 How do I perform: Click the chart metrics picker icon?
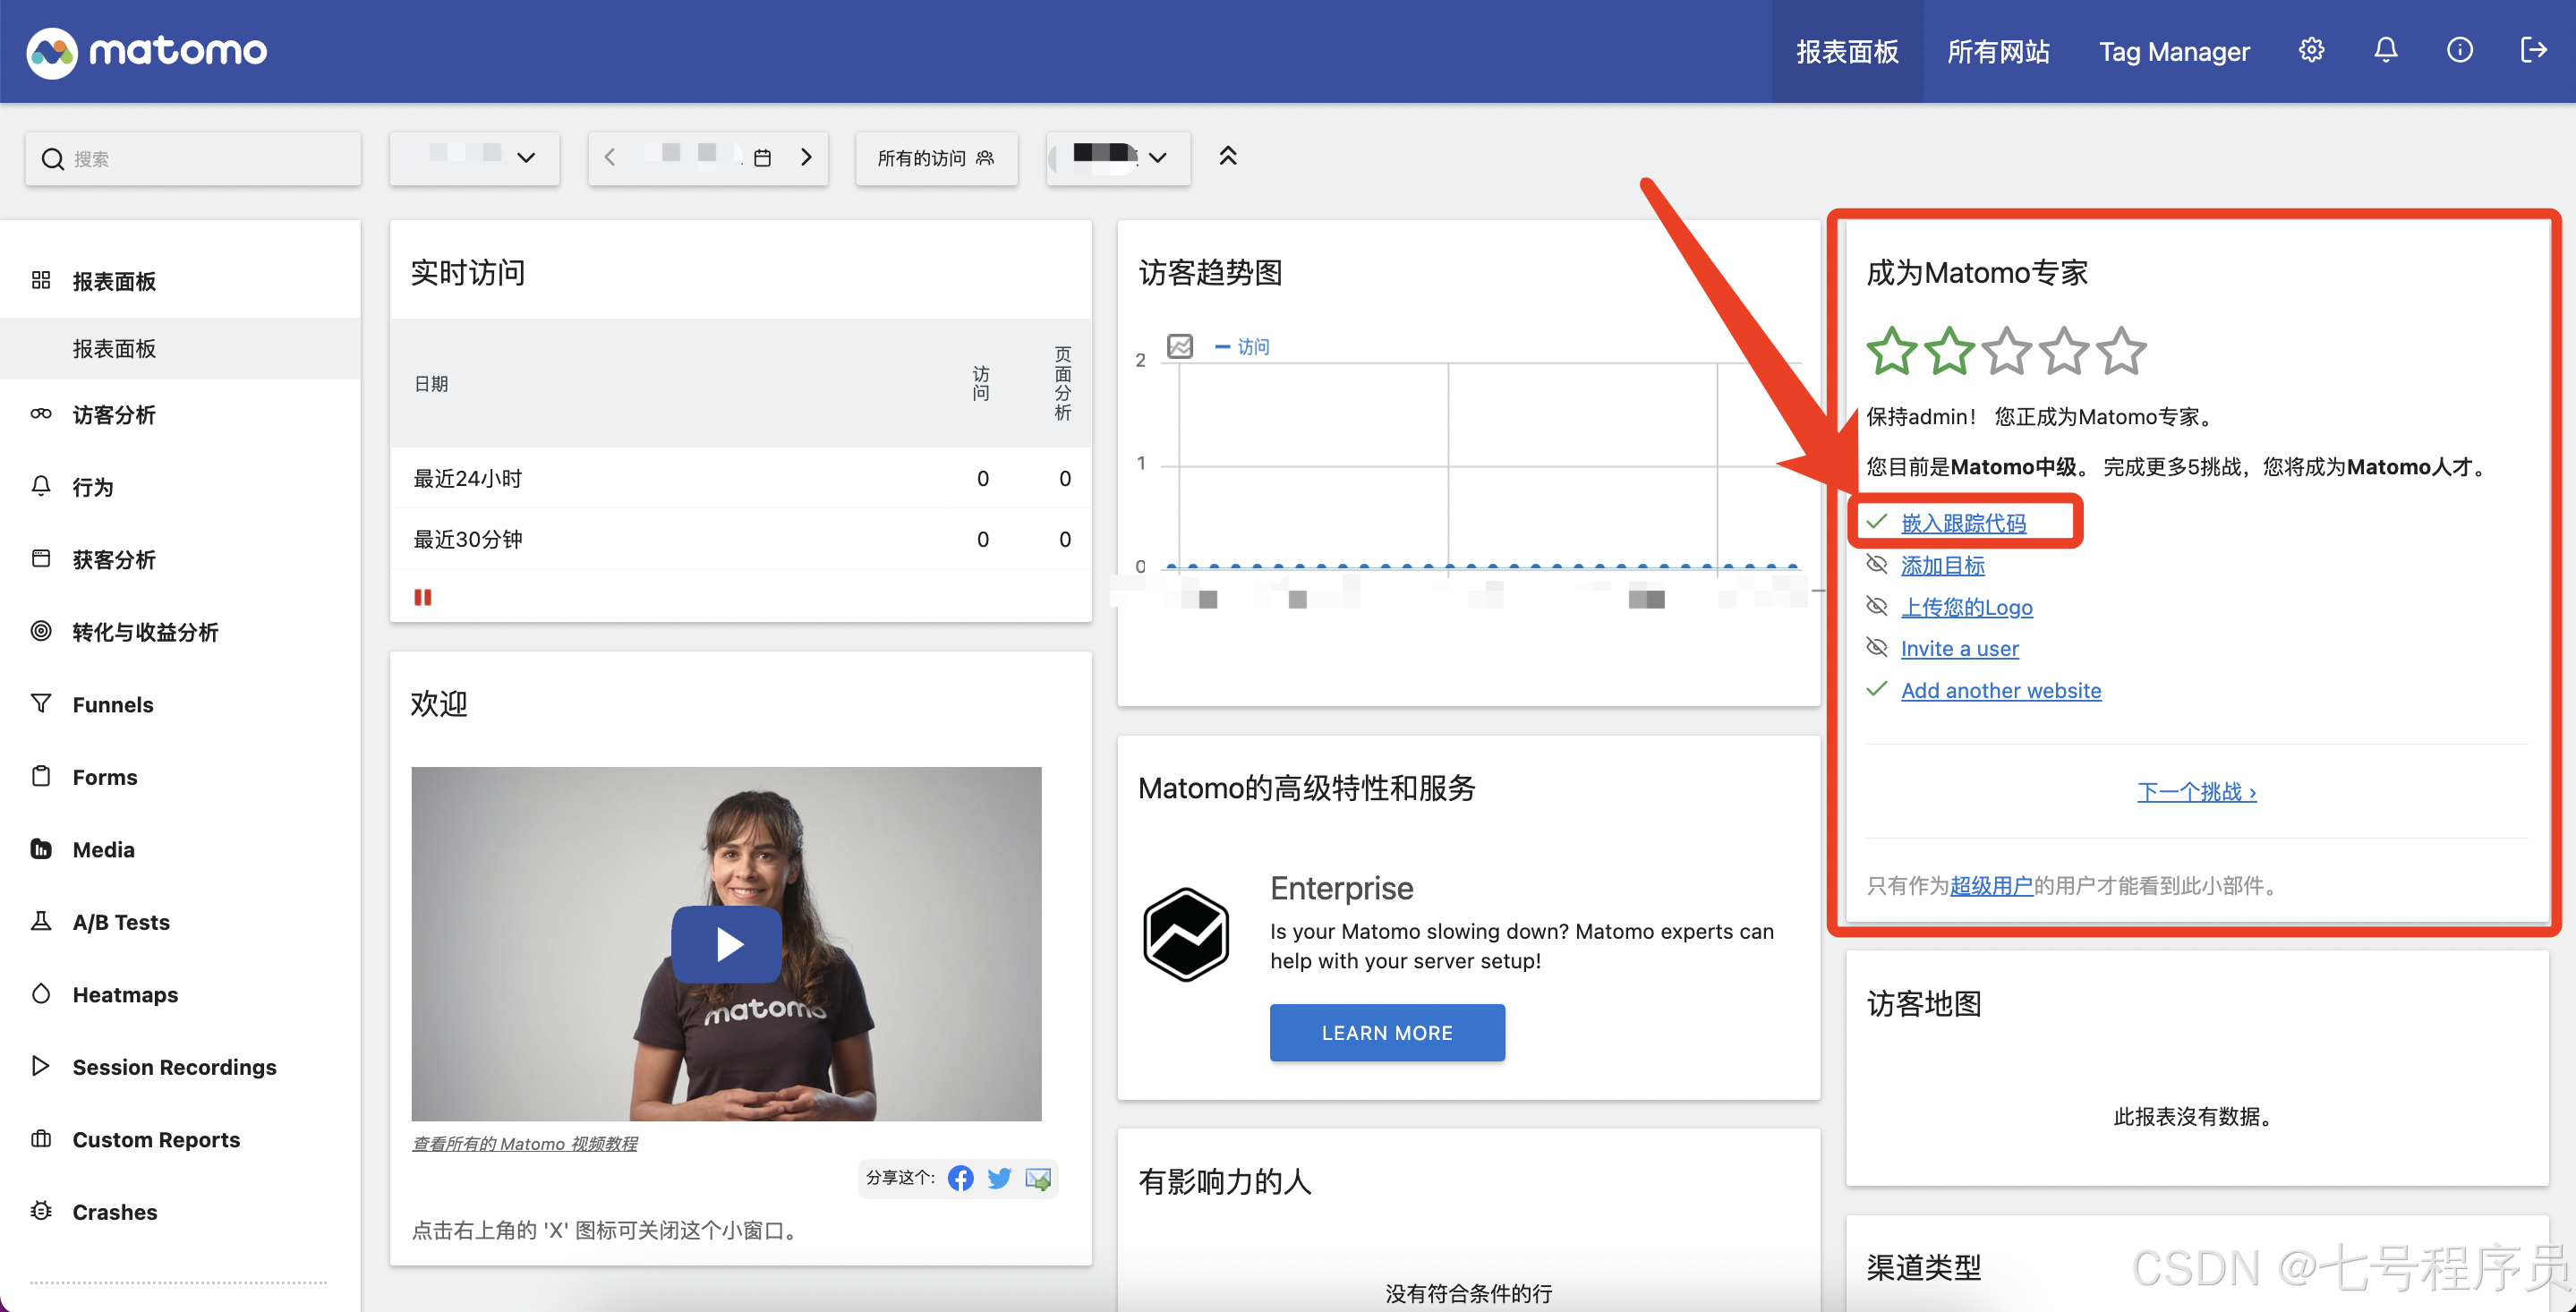tap(1180, 346)
